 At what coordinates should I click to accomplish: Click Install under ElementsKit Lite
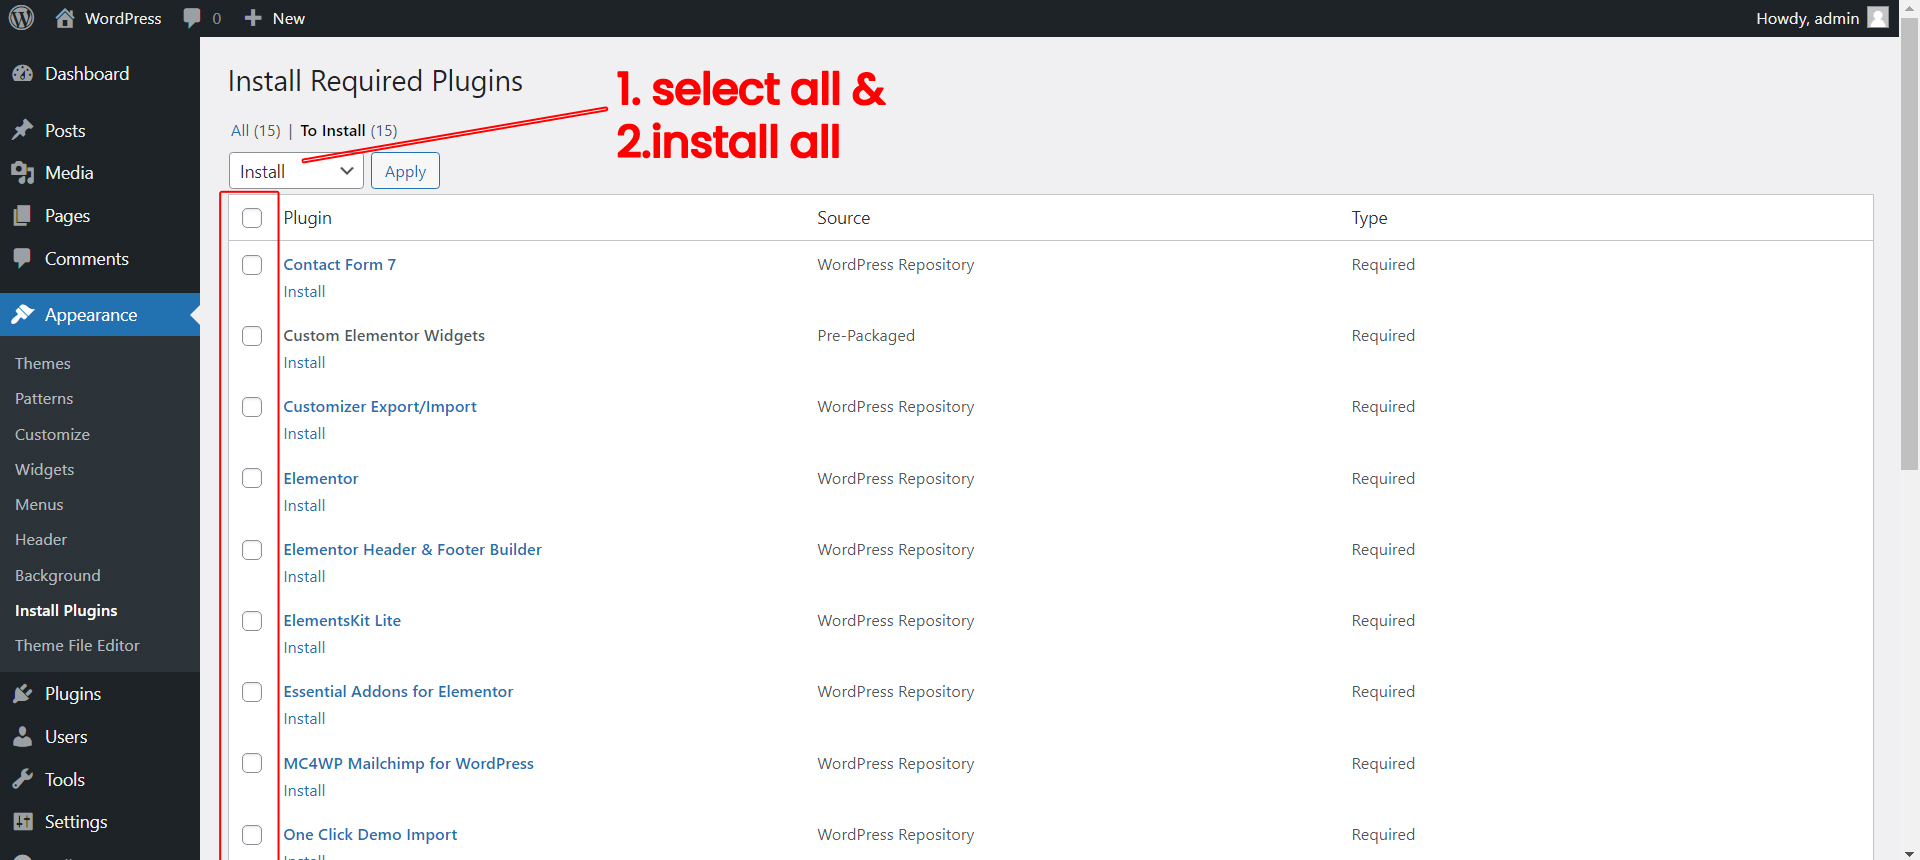pyautogui.click(x=304, y=648)
